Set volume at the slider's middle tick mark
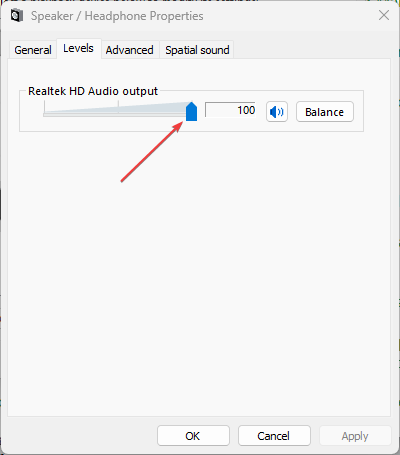 [118, 107]
